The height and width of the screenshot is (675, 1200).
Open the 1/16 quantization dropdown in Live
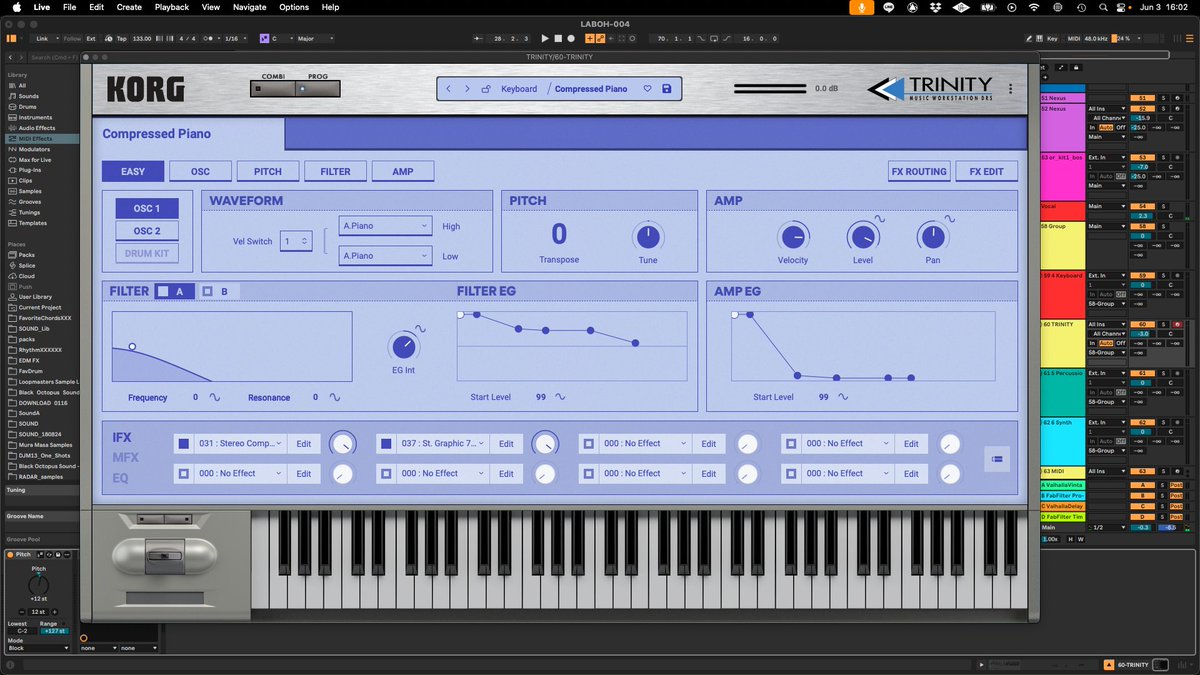(233, 38)
